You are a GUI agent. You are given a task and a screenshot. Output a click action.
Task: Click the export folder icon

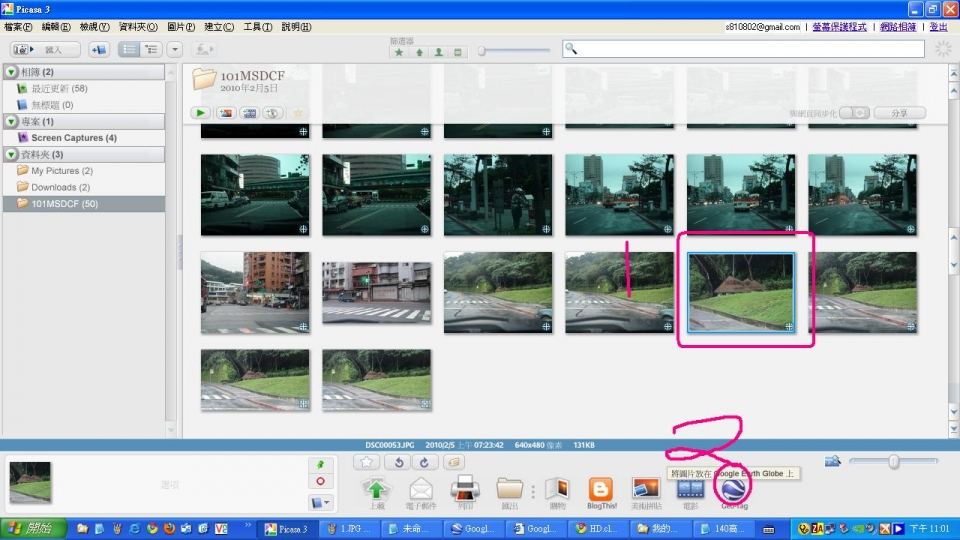pyautogui.click(x=510, y=488)
